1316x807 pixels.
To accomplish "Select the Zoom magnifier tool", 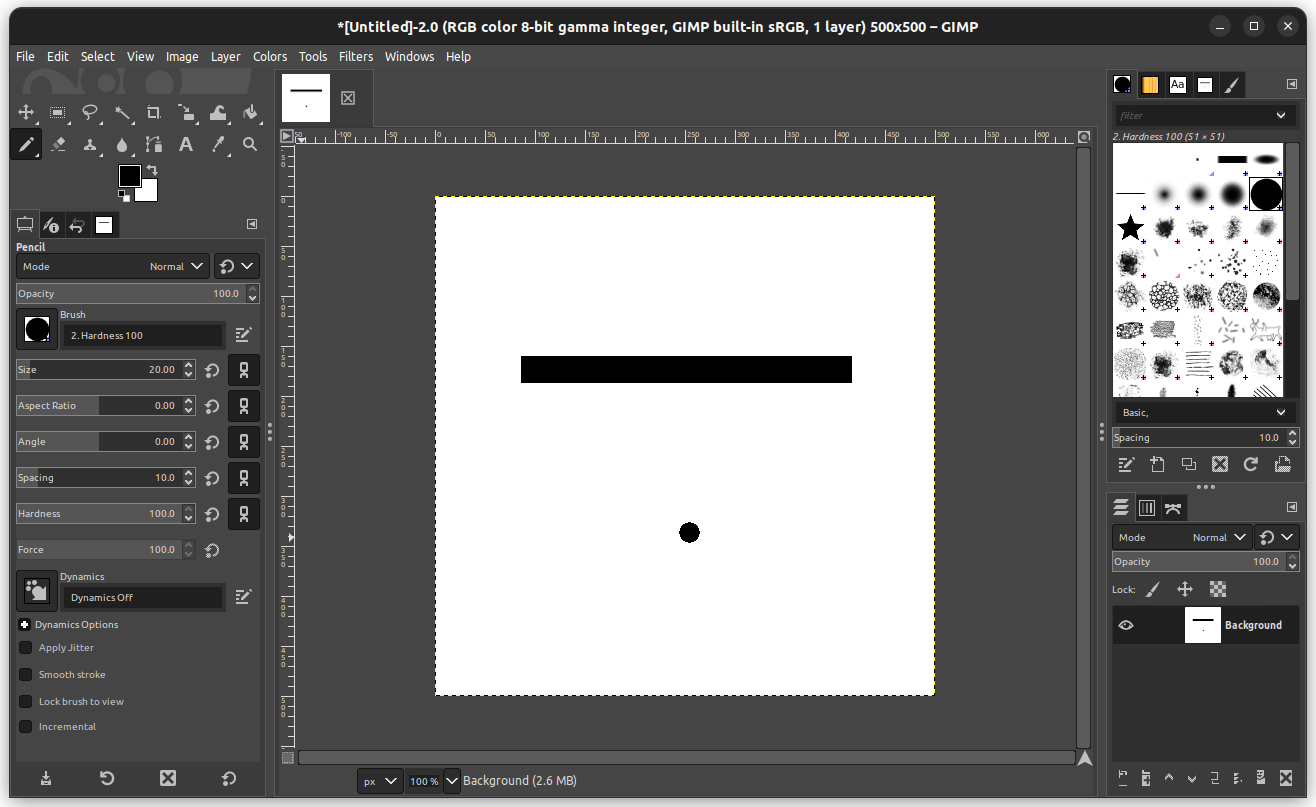I will (250, 145).
